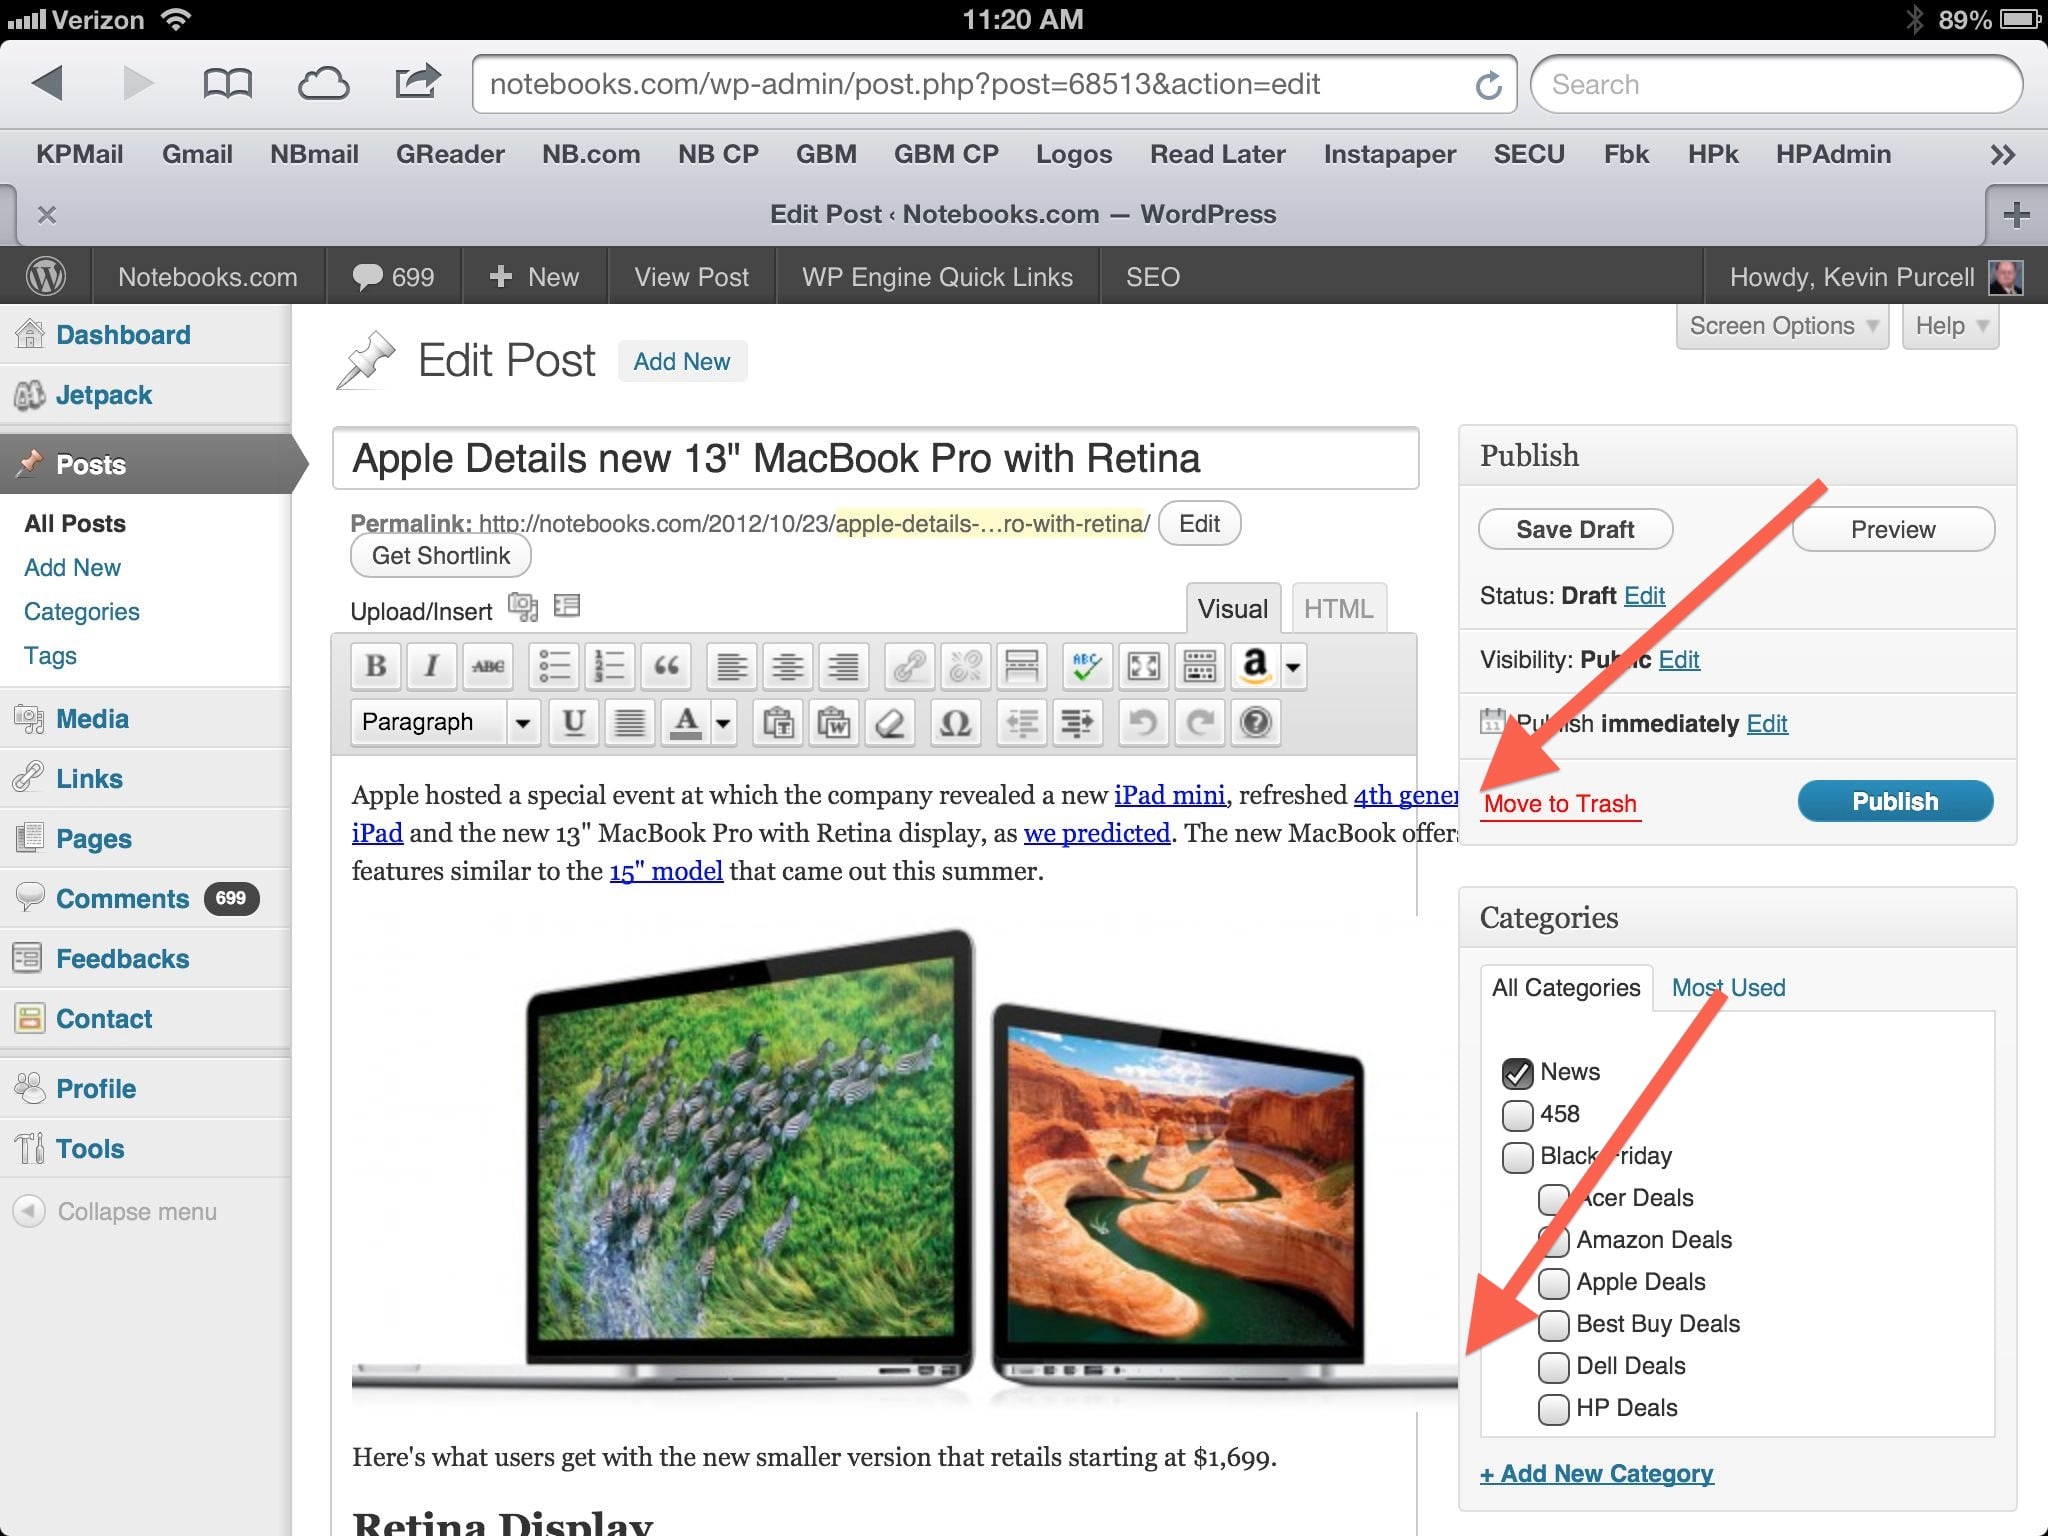
Task: Toggle the kitchen sink toolbar row
Action: tap(1200, 666)
